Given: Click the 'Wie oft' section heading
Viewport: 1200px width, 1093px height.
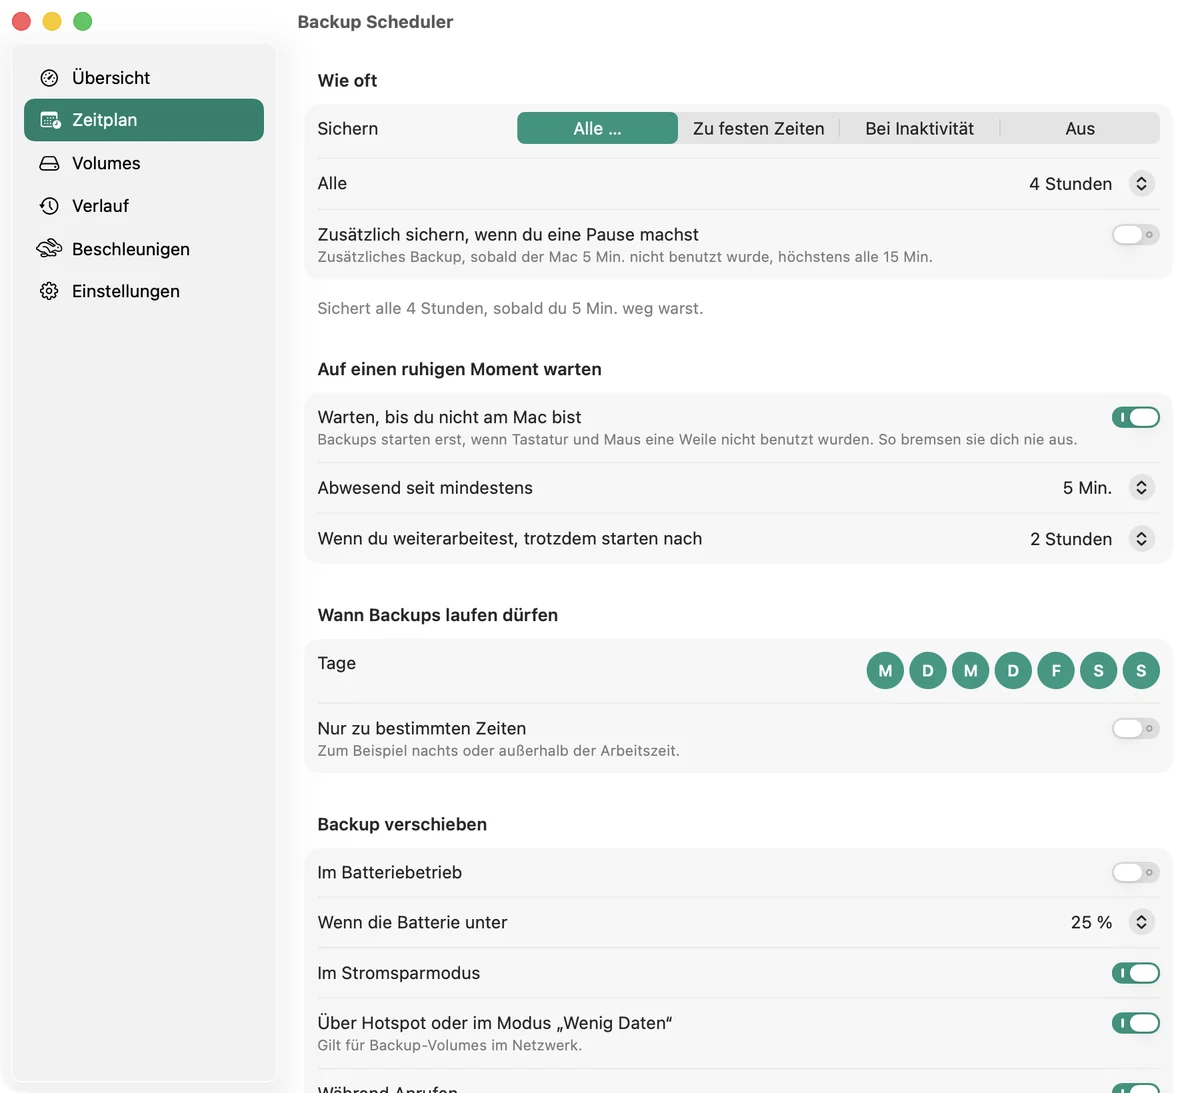Looking at the screenshot, I should pos(347,81).
